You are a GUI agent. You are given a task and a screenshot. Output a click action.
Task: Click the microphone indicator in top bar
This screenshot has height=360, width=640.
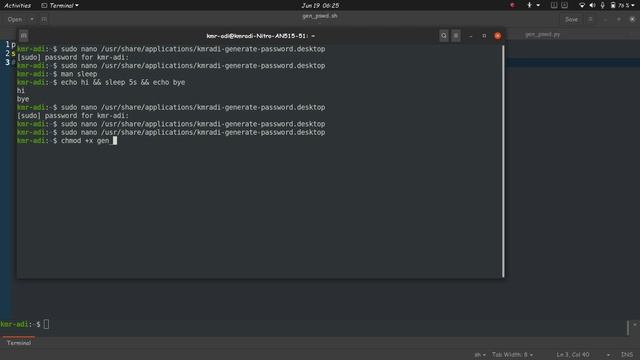click(602, 5)
